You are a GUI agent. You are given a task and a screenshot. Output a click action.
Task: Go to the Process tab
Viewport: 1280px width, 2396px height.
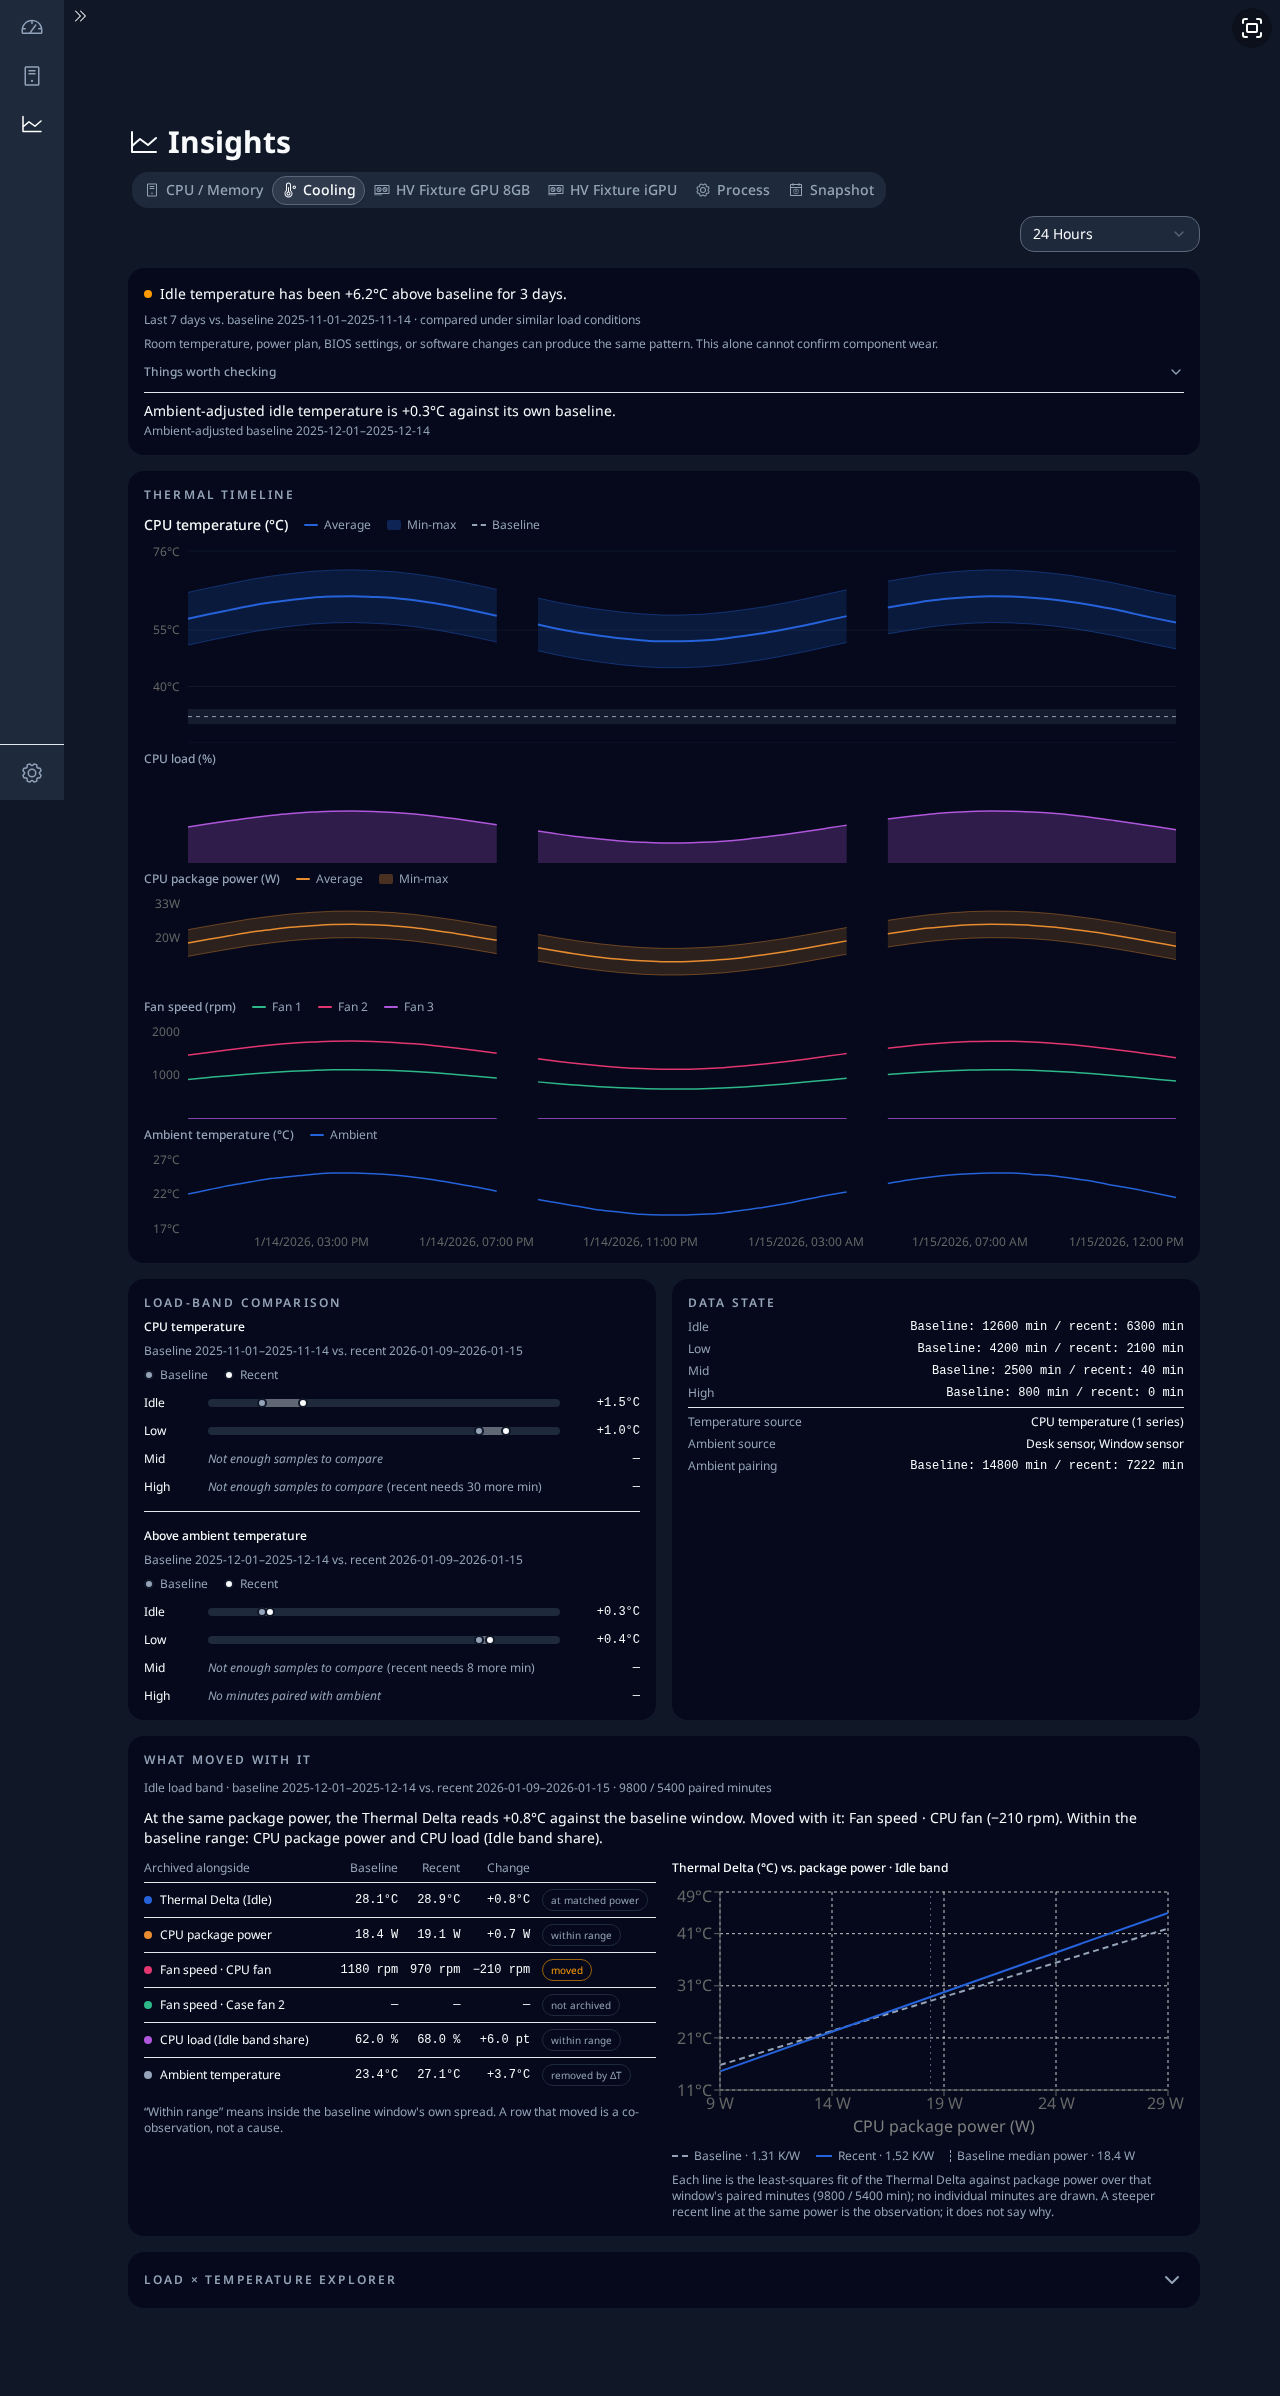point(733,190)
